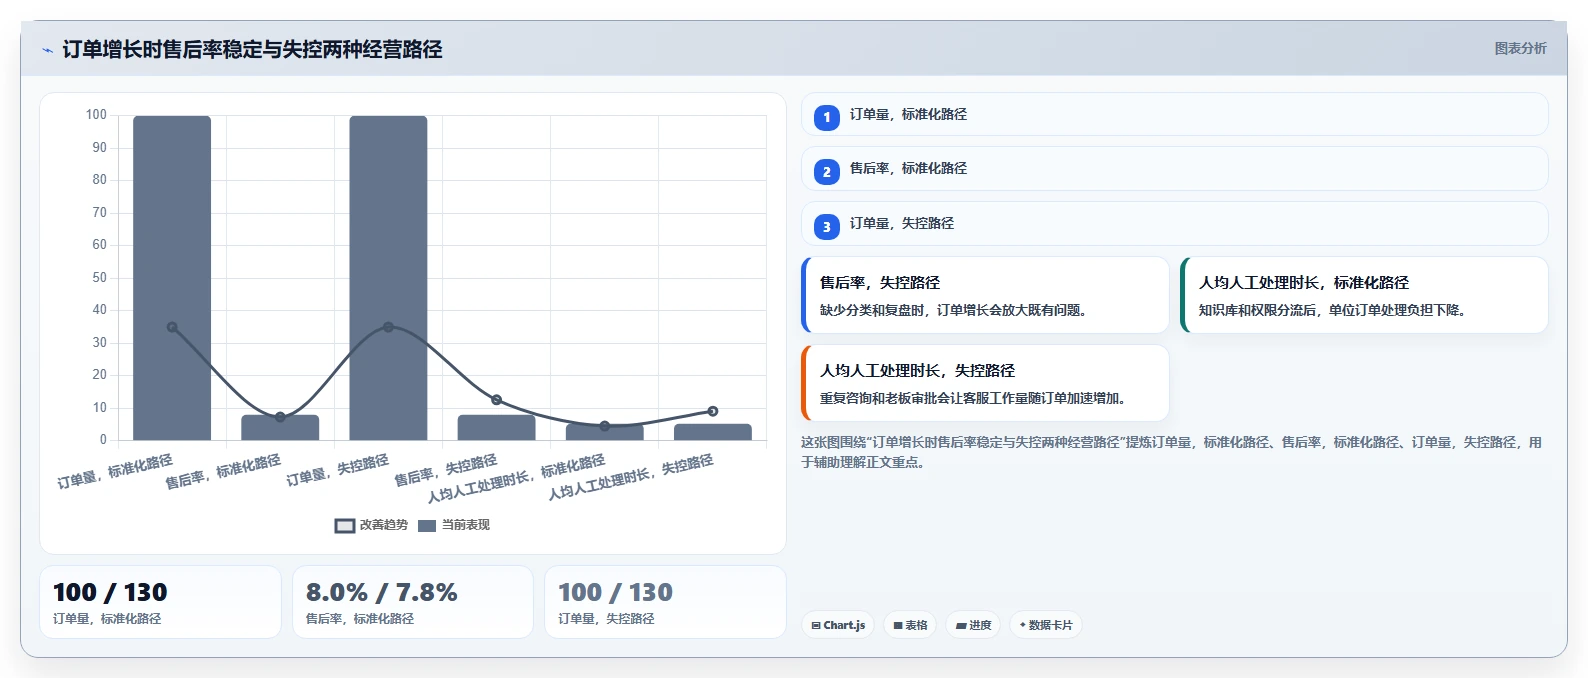Image resolution: width=1588 pixels, height=678 pixels.
Task: Click the 图表分析 label in the header
Action: [x=1520, y=48]
